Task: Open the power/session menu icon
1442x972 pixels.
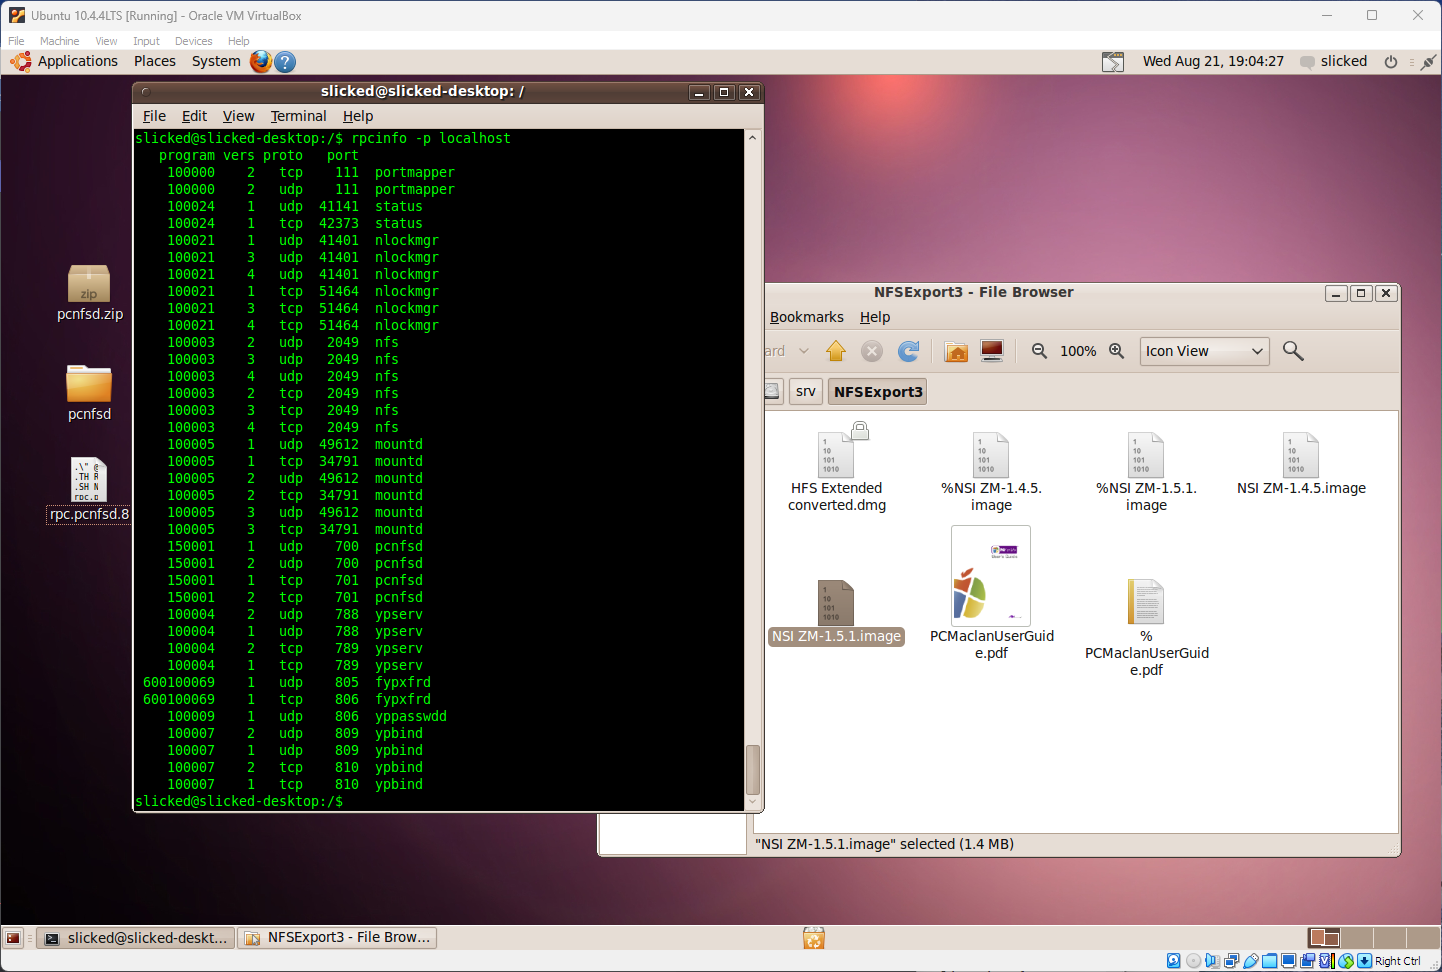Action: pos(1390,62)
